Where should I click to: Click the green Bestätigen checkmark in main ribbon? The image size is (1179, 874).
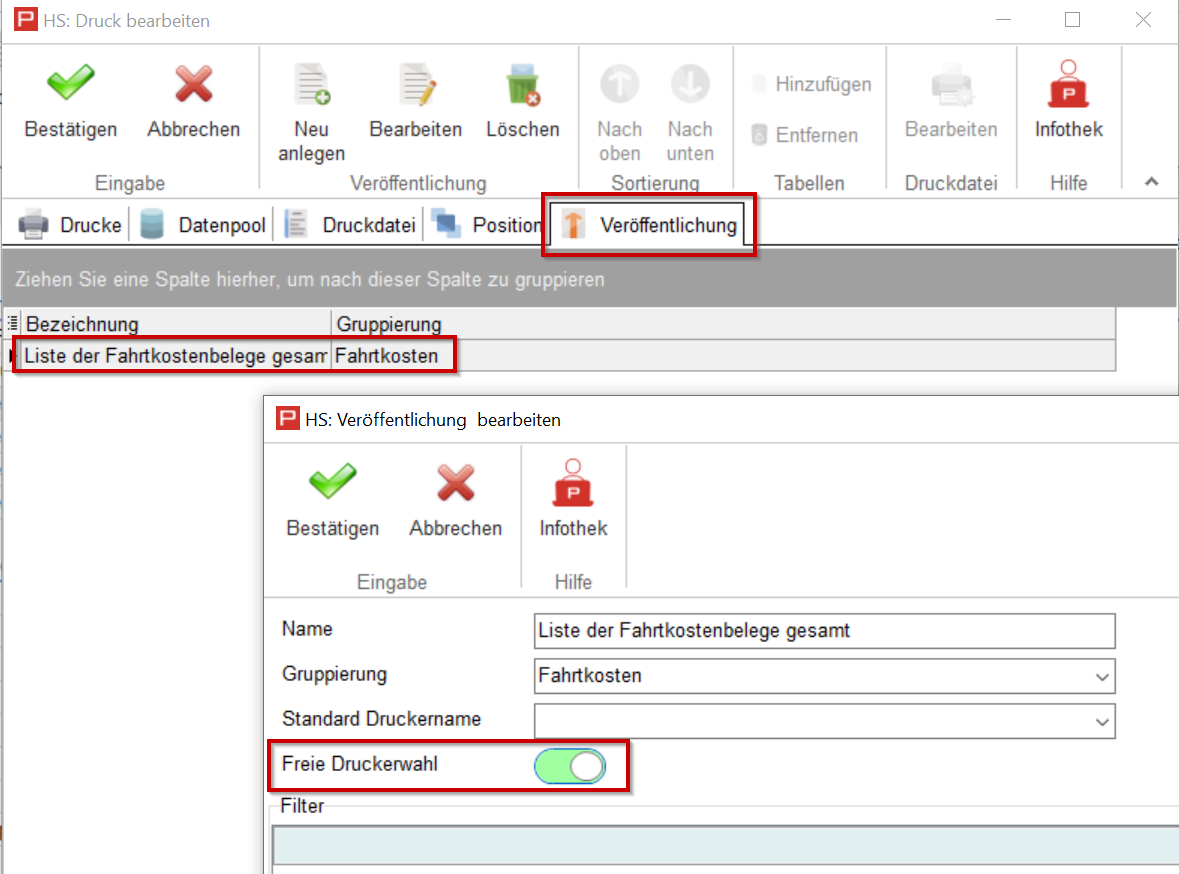pos(70,86)
